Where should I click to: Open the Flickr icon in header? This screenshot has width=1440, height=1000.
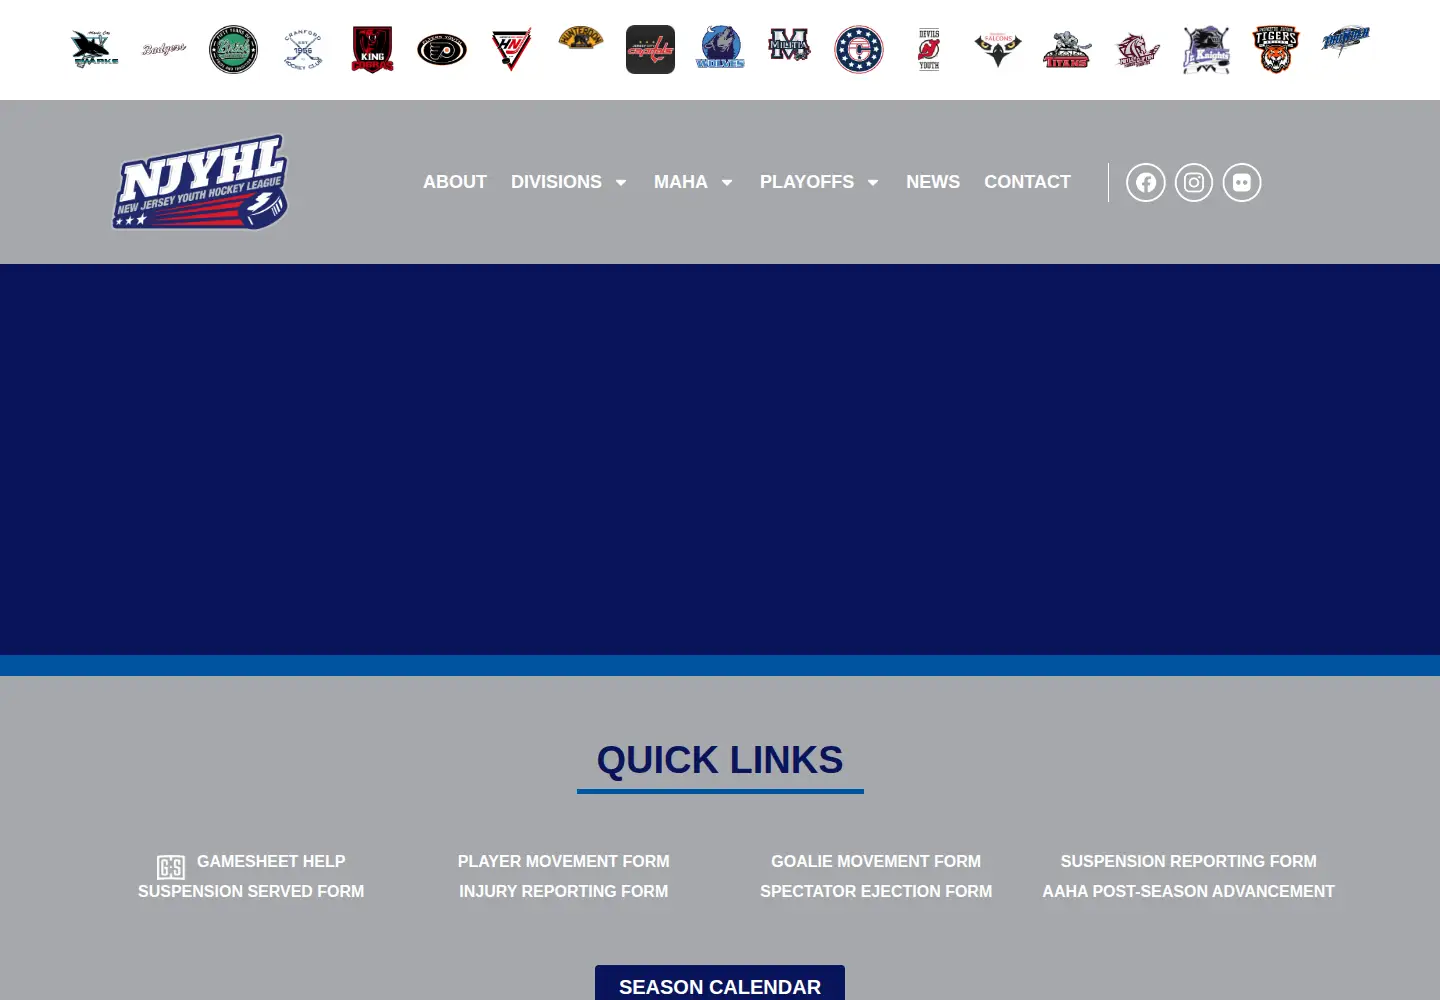tap(1242, 182)
